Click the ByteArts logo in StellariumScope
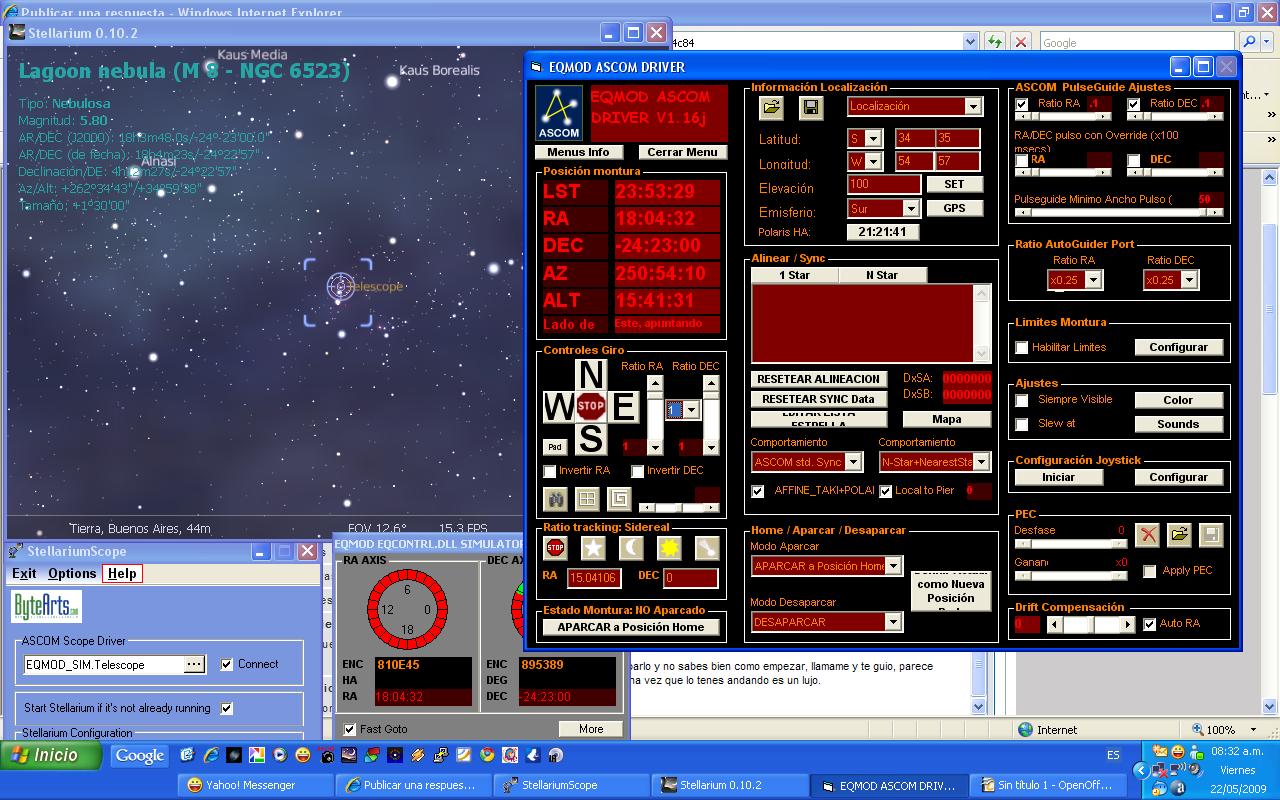 47,606
